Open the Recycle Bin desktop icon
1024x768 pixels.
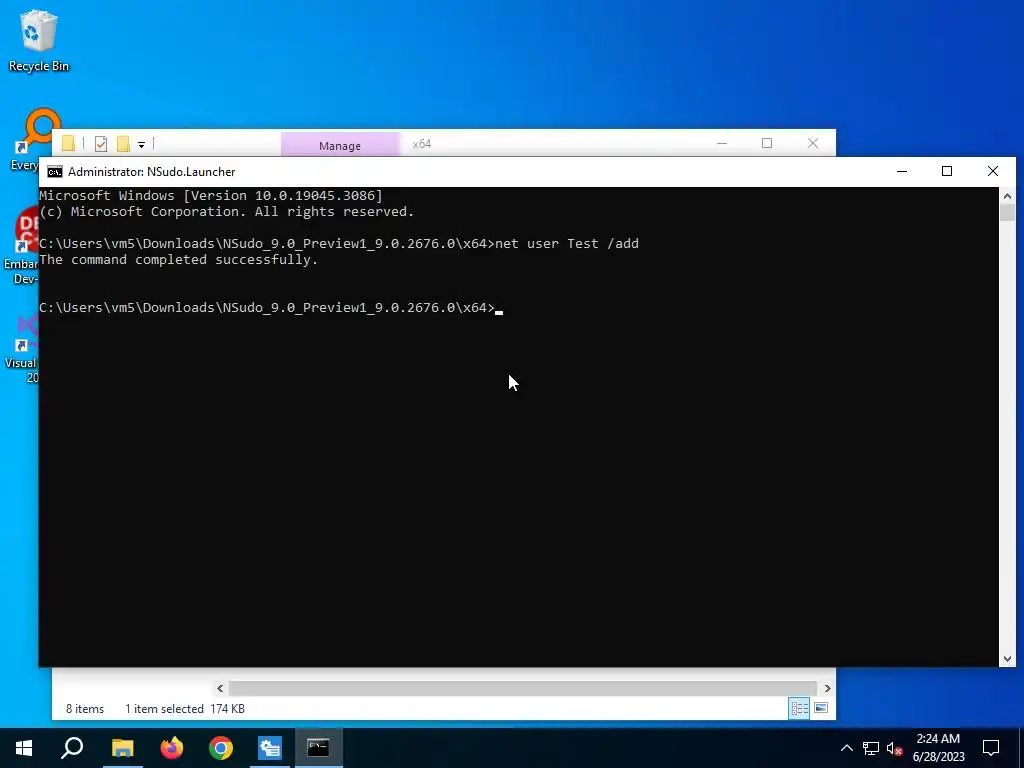[x=38, y=40]
